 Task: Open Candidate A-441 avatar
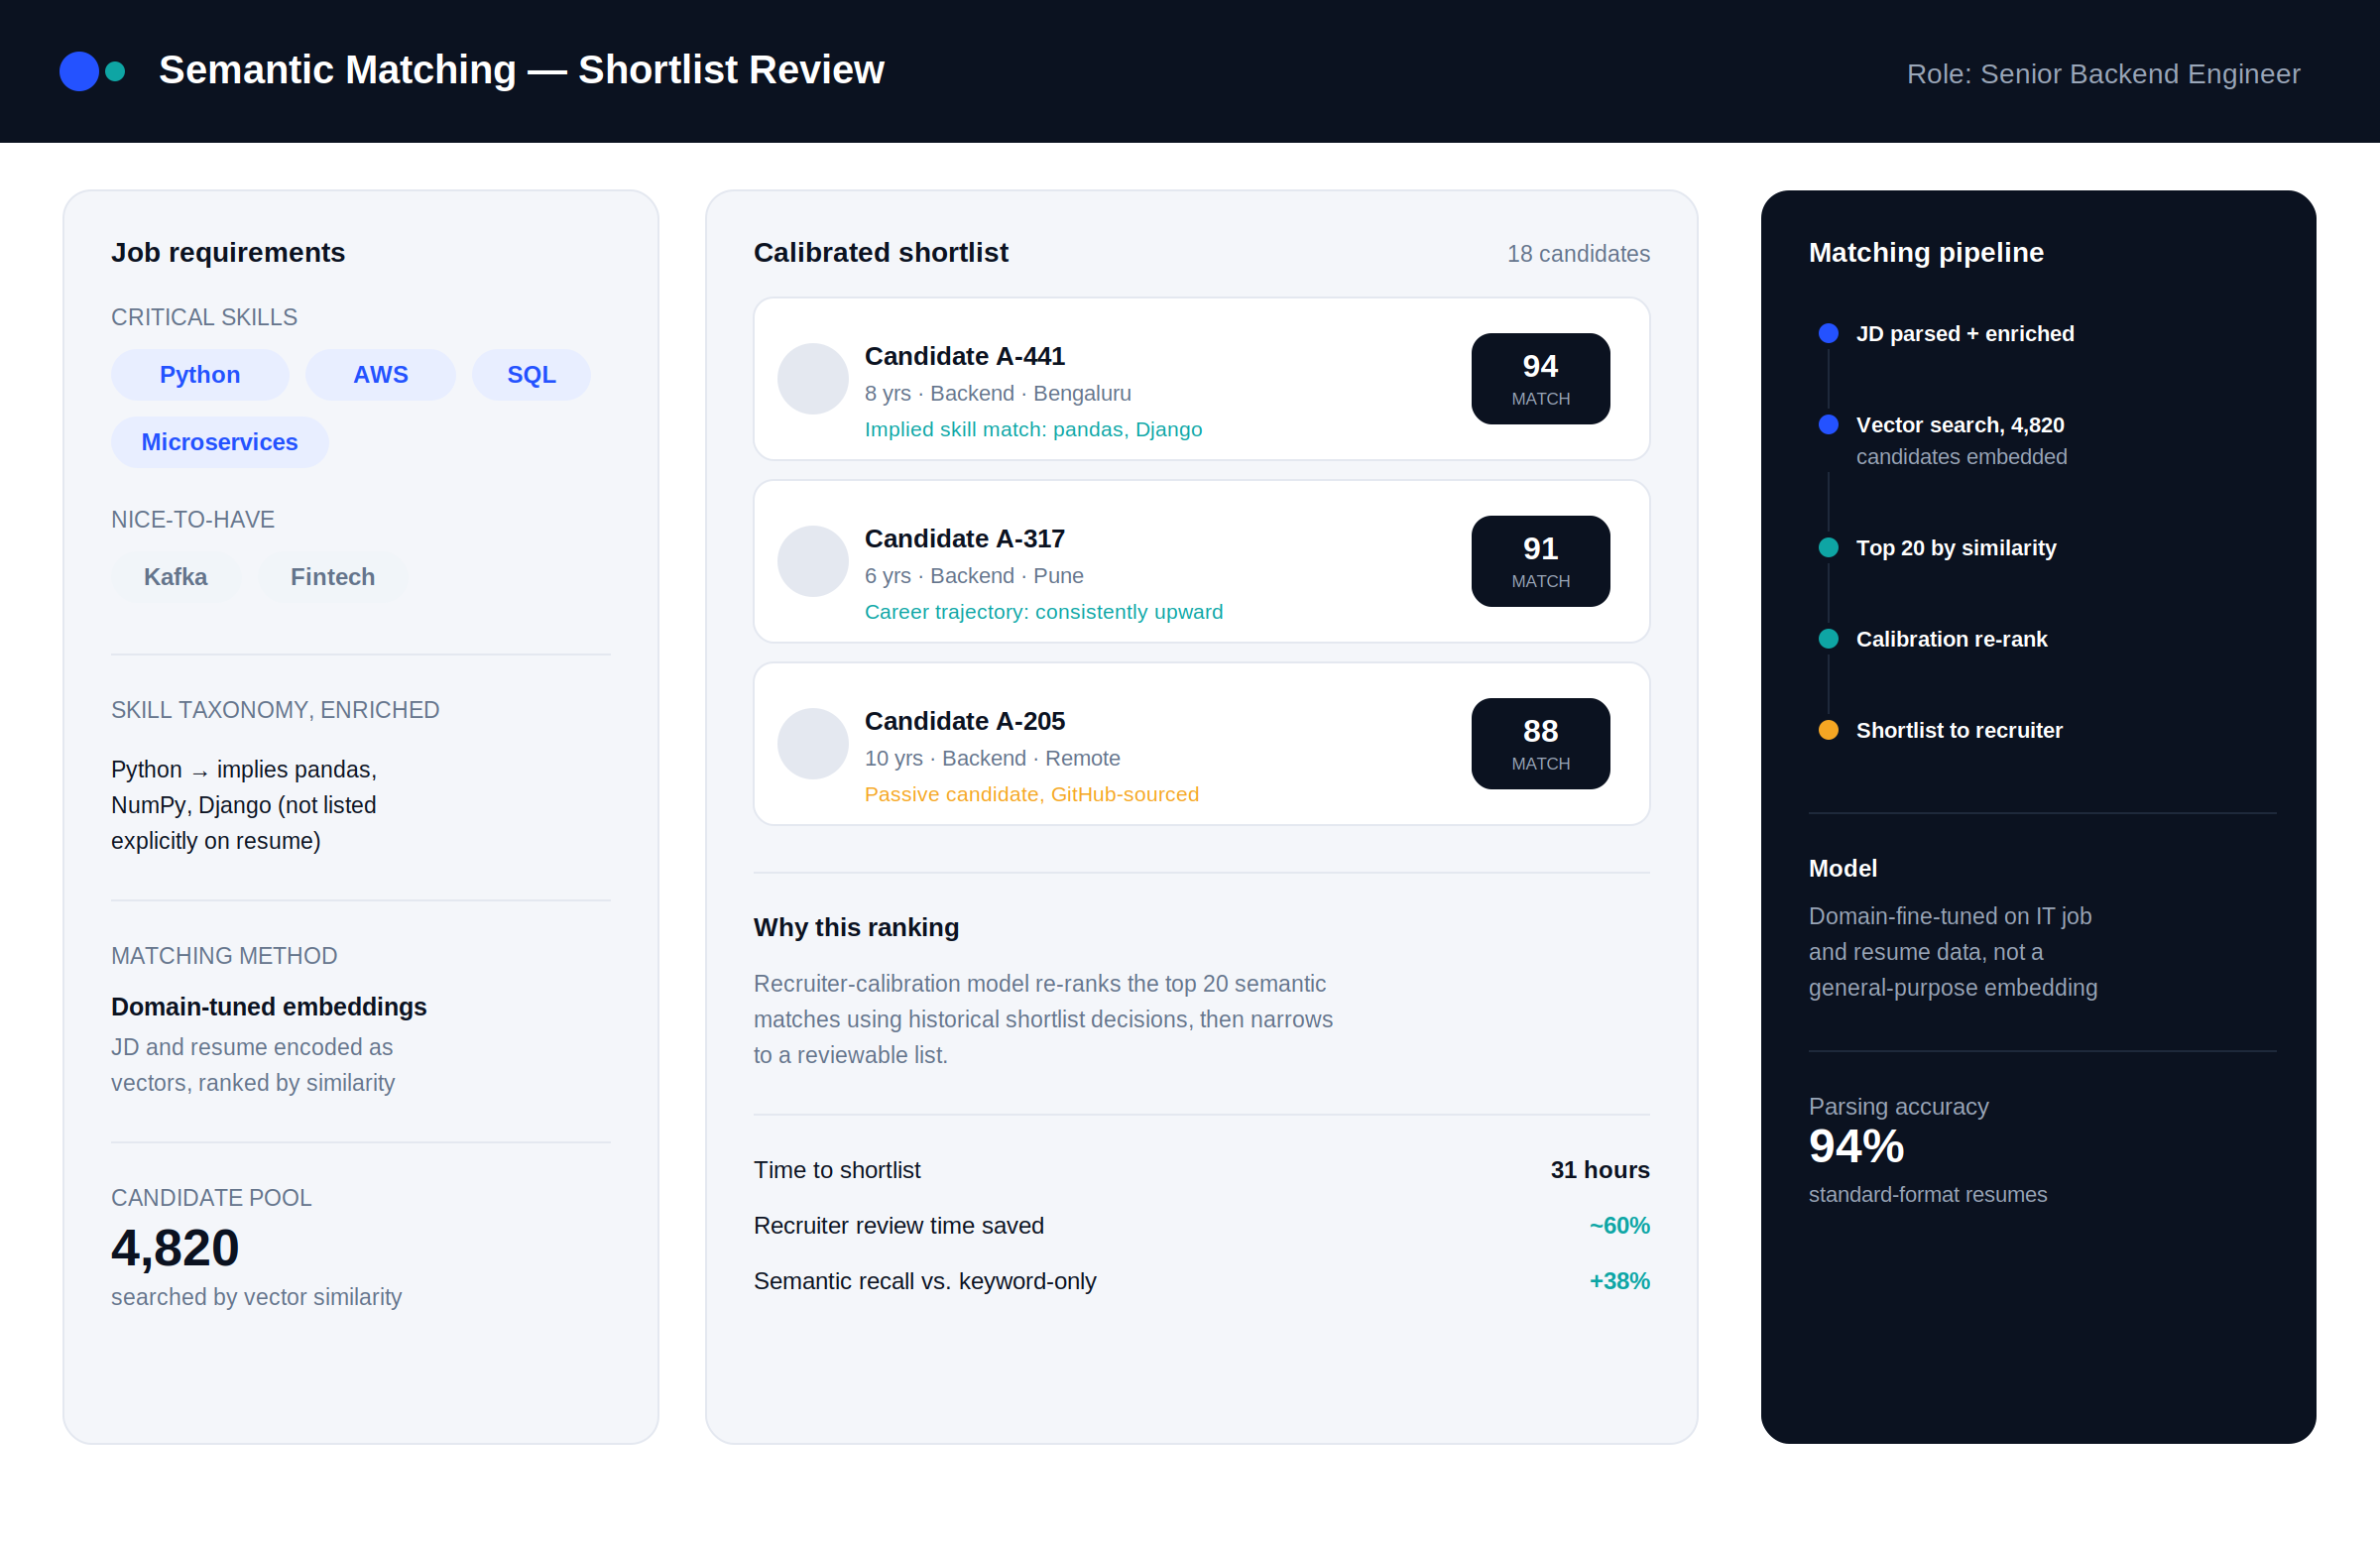click(x=813, y=379)
